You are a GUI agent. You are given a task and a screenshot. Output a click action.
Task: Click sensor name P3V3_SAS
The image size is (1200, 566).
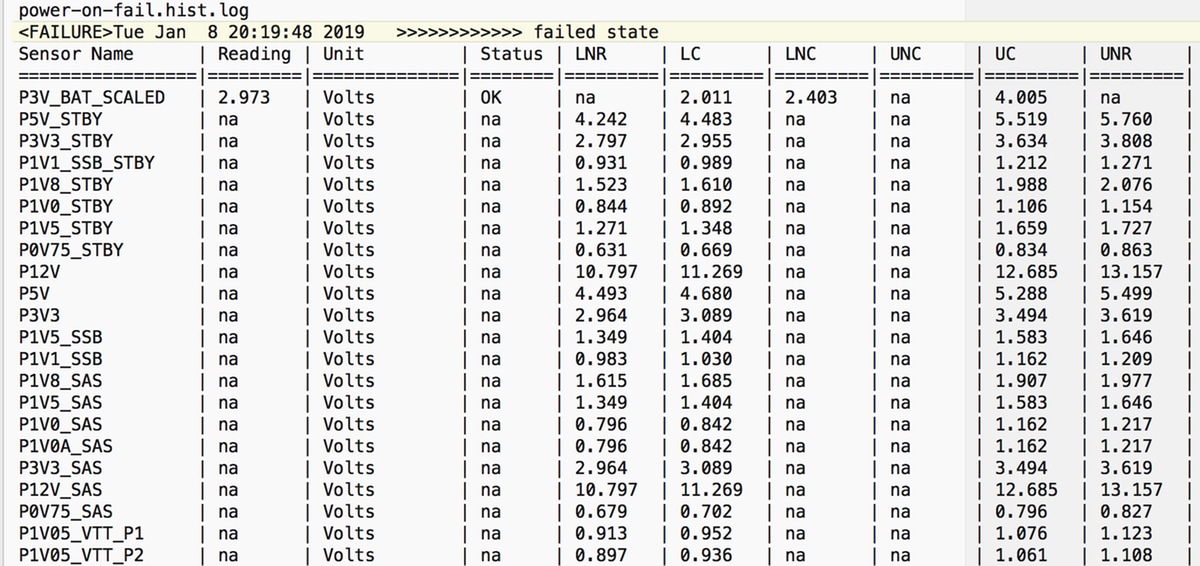(60, 468)
